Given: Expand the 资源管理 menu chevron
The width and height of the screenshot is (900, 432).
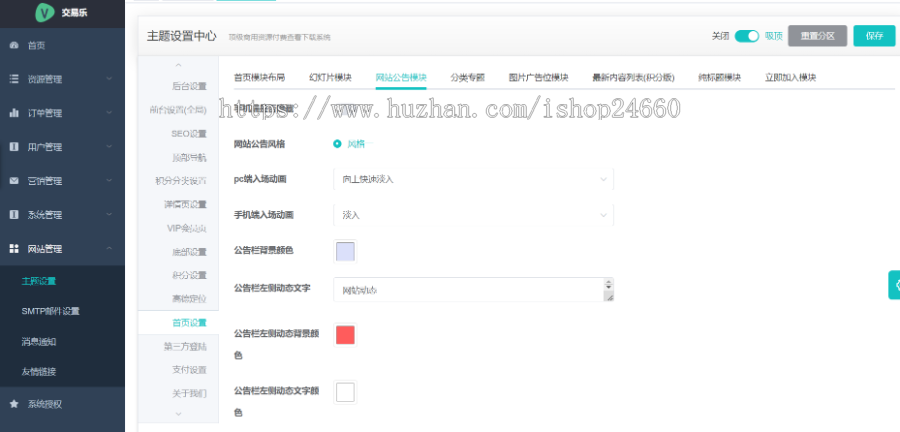Looking at the screenshot, I should 109,79.
